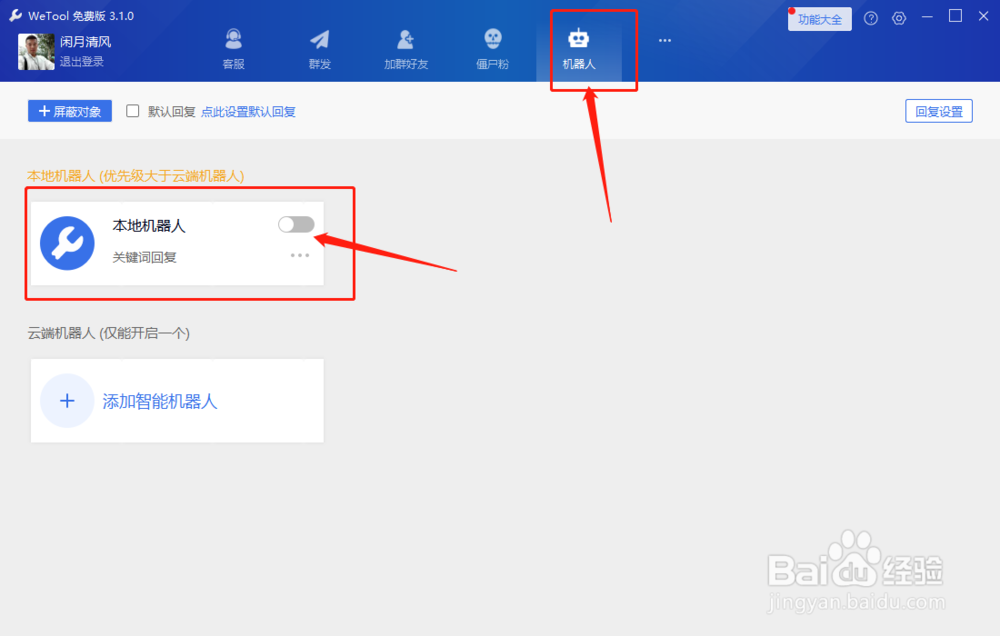This screenshot has width=1000, height=636.
Task: Open the settings gear icon
Action: pos(897,17)
